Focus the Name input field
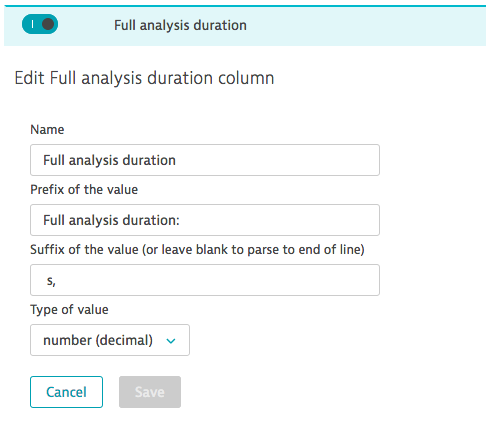The height and width of the screenshot is (427, 486). (205, 160)
